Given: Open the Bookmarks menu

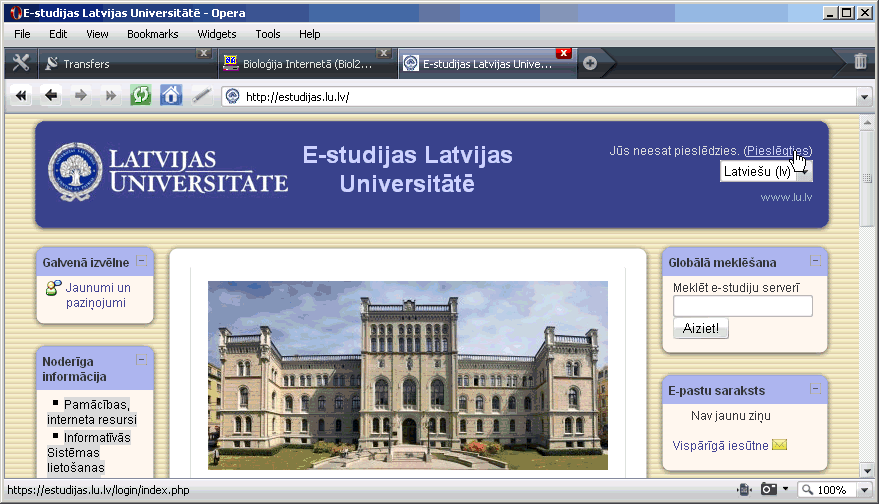Looking at the screenshot, I should (152, 34).
